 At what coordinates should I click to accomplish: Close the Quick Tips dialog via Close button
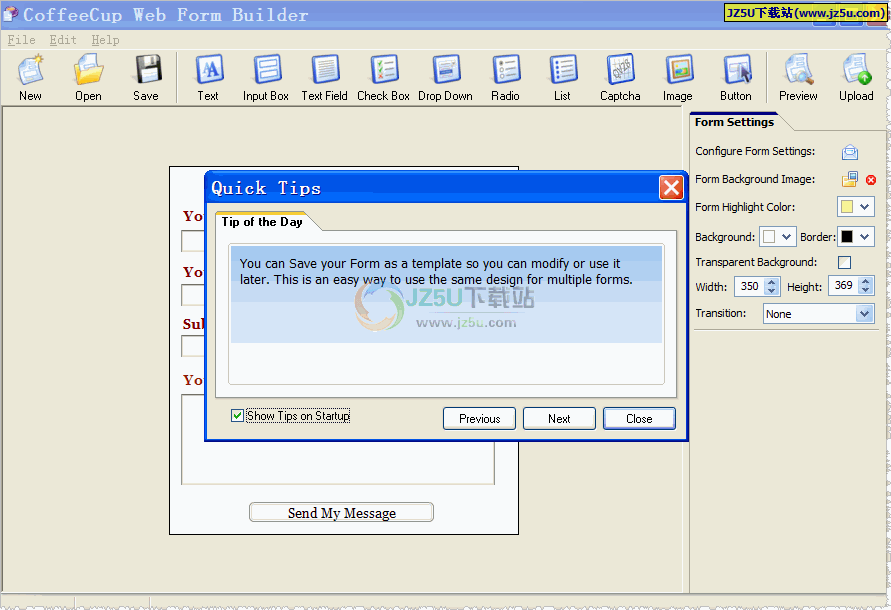click(x=639, y=419)
